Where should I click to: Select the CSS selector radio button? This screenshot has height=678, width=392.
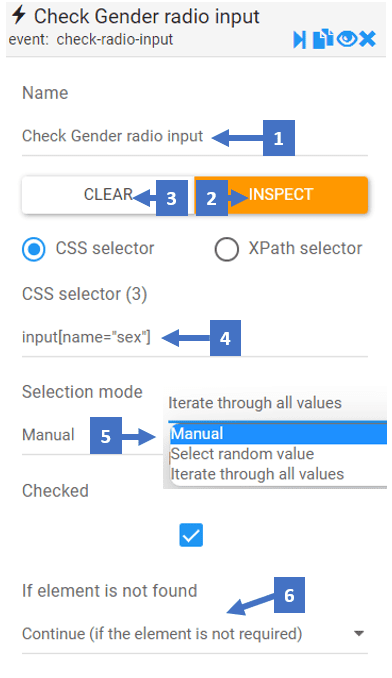[34, 249]
